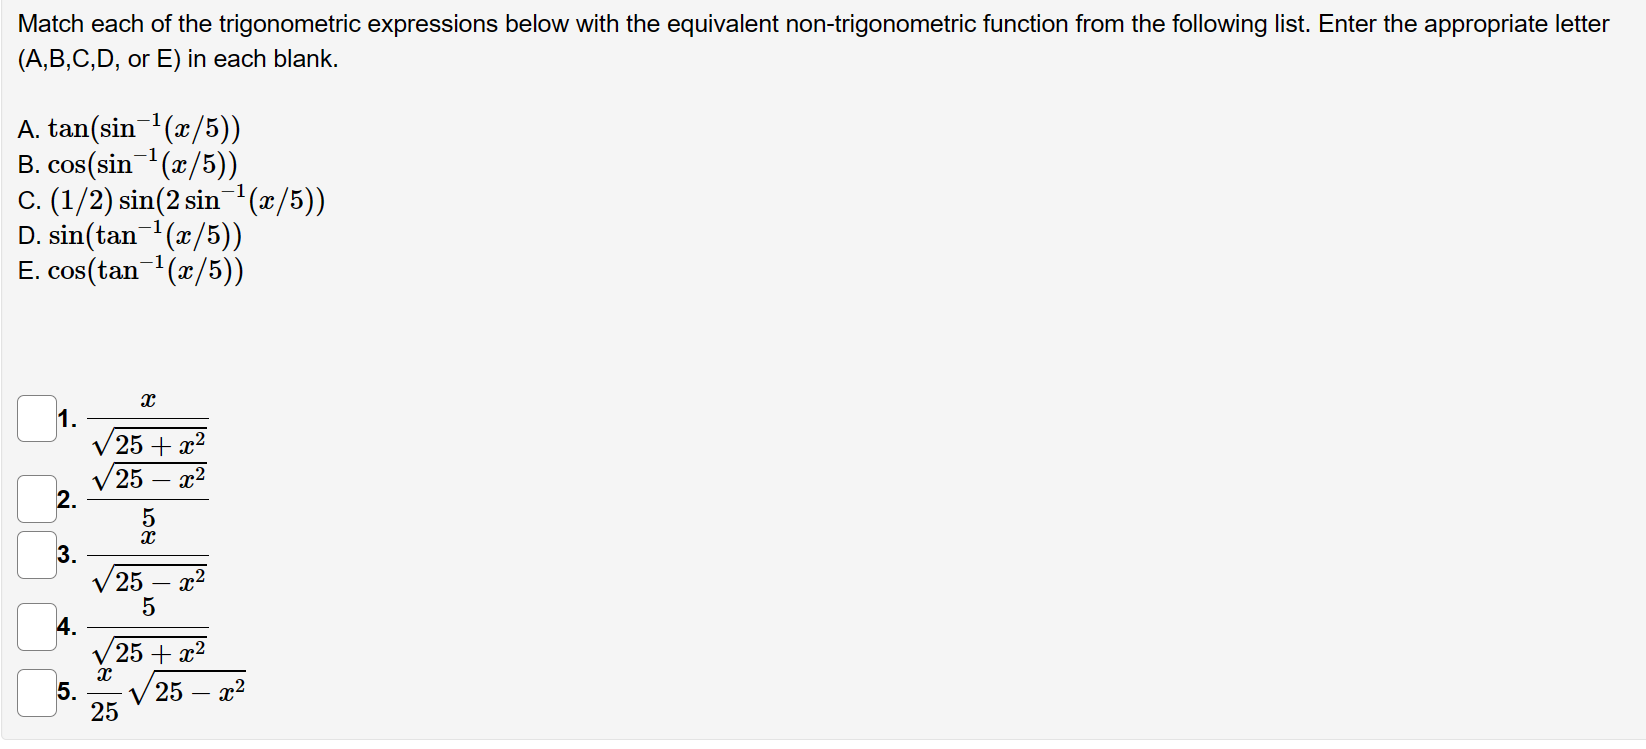This screenshot has width=1646, height=749.
Task: Click the answer blank for question 1
Action: click(37, 417)
